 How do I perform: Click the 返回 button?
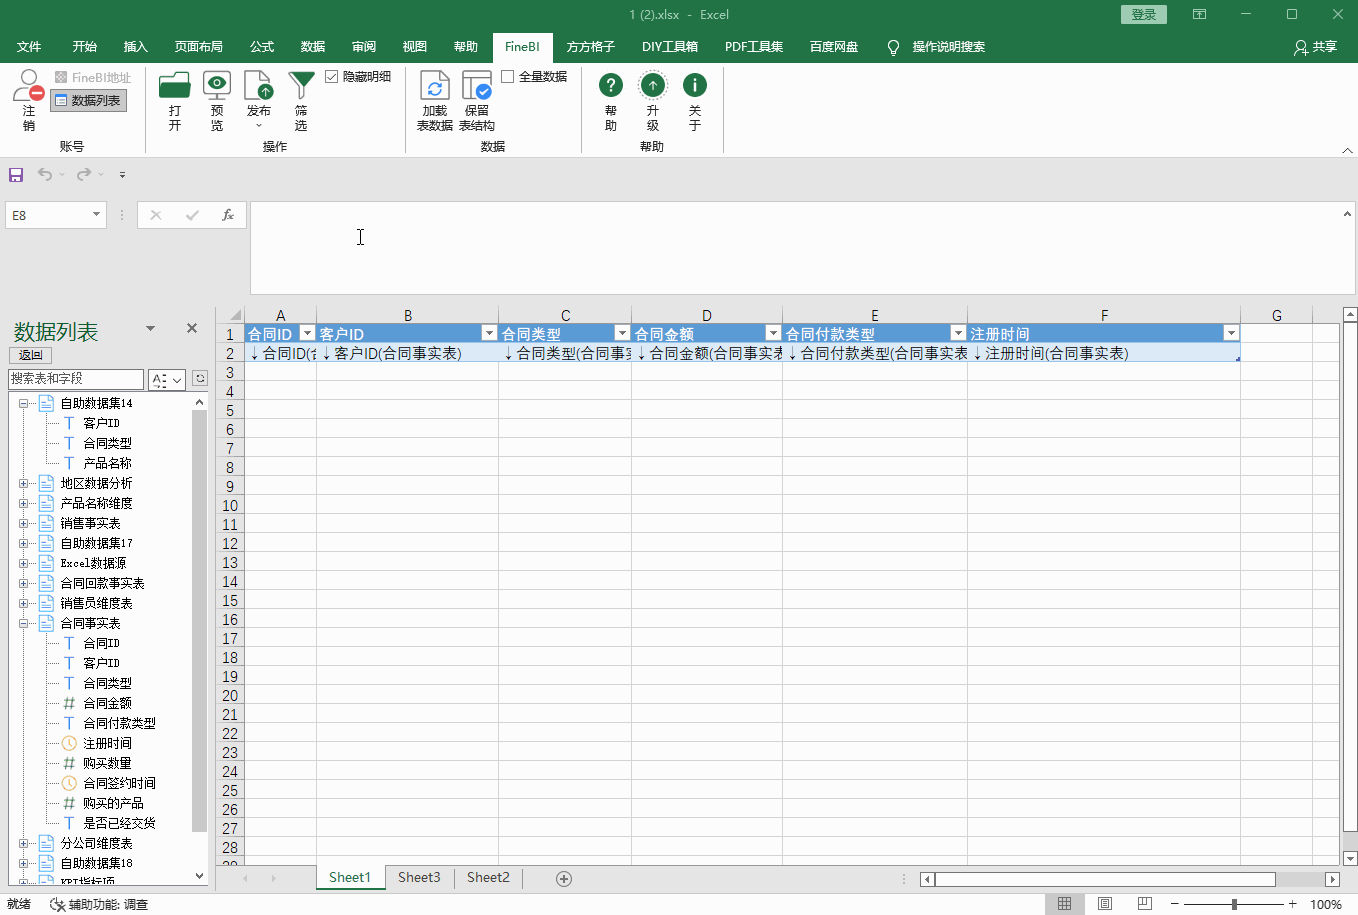pos(31,355)
